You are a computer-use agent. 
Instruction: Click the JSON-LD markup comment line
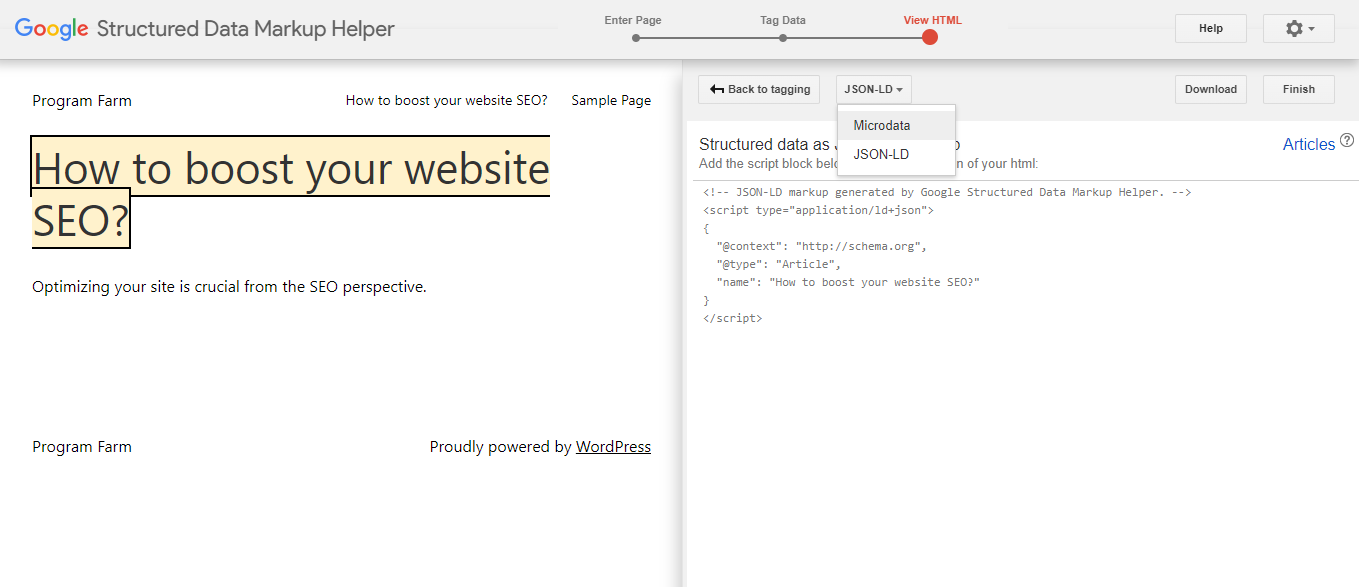tap(948, 192)
